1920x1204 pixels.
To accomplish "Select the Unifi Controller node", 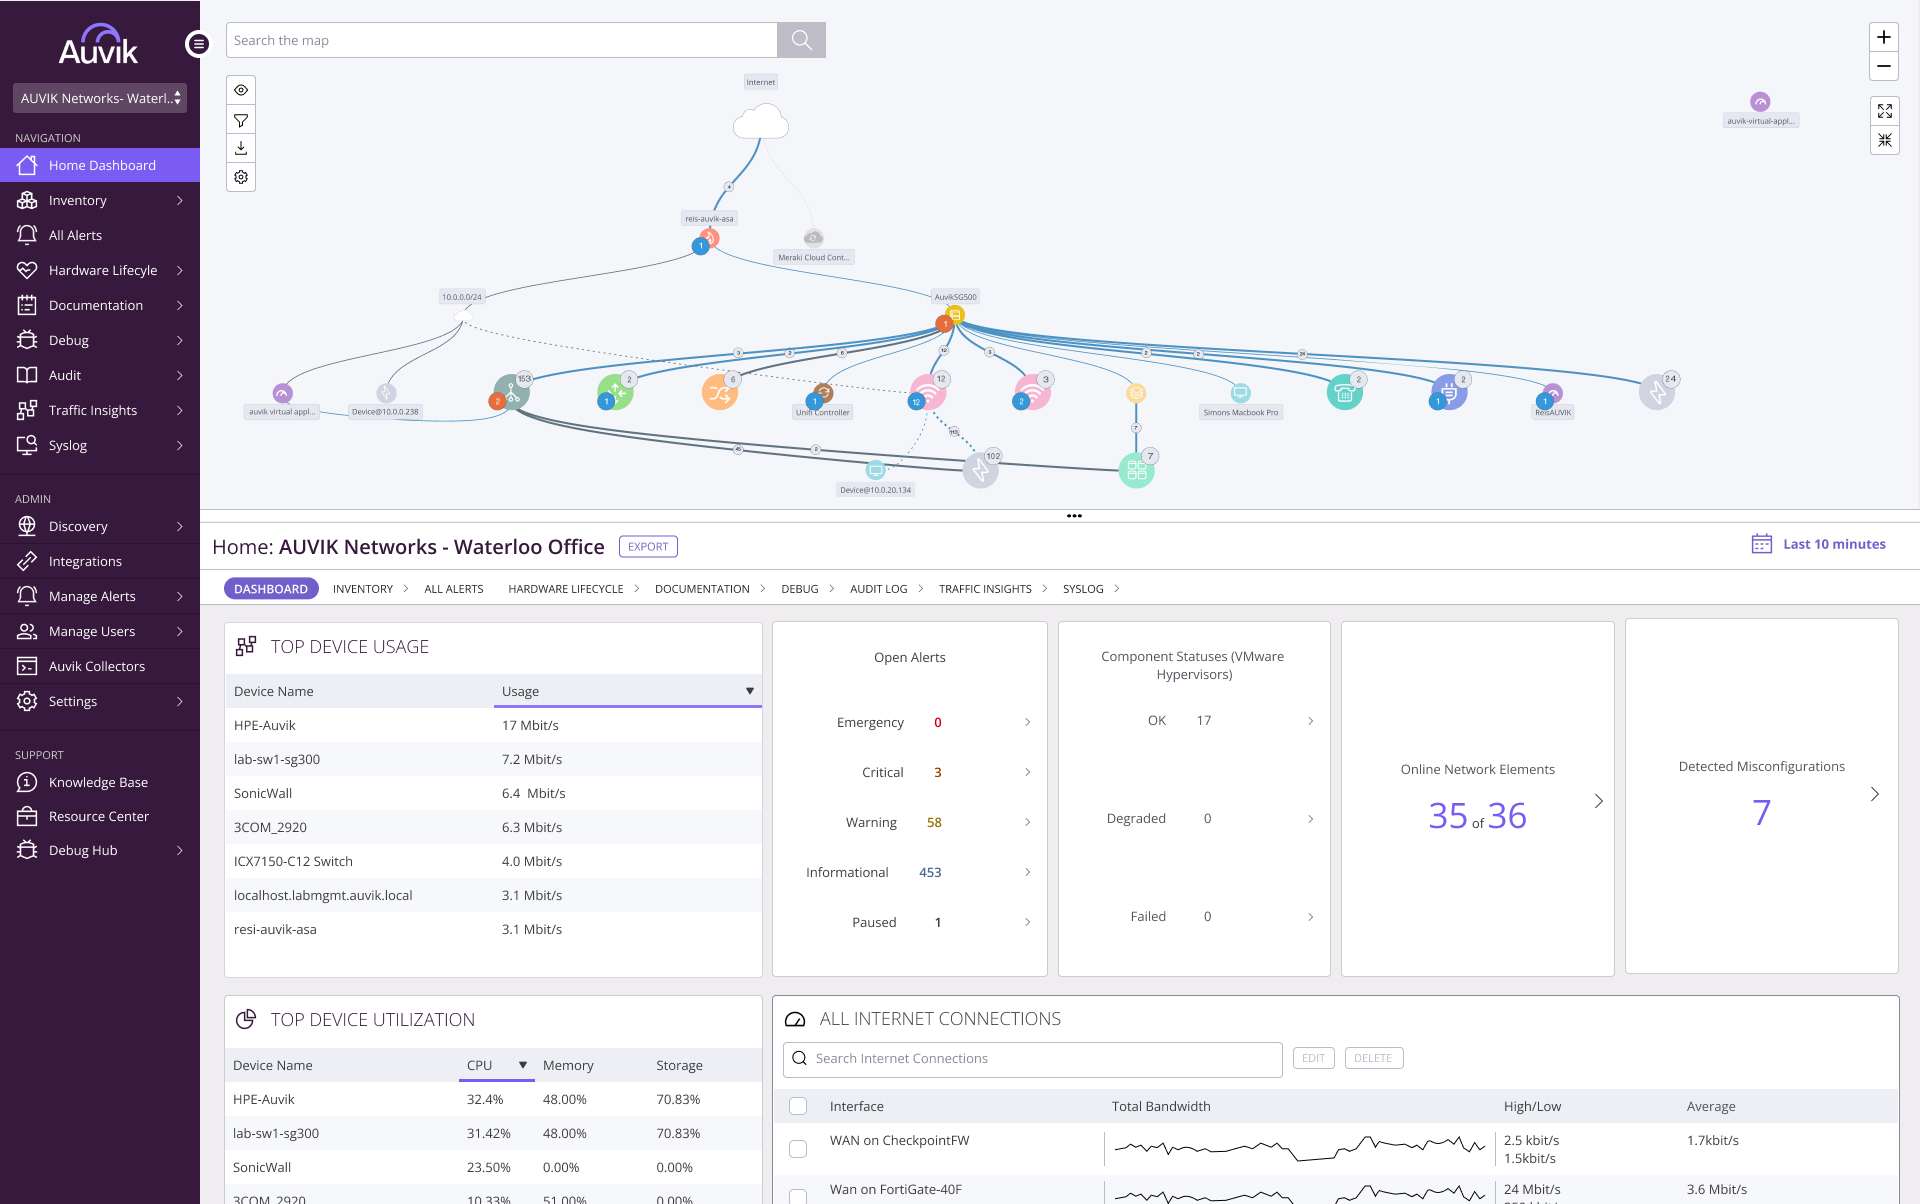I will (x=823, y=393).
